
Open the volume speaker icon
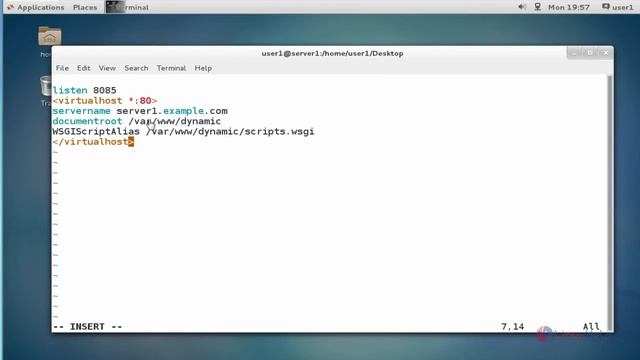pyautogui.click(x=522, y=7)
